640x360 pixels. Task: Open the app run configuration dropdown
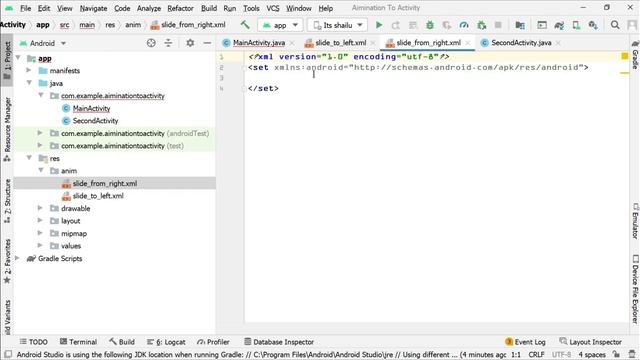(x=280, y=25)
